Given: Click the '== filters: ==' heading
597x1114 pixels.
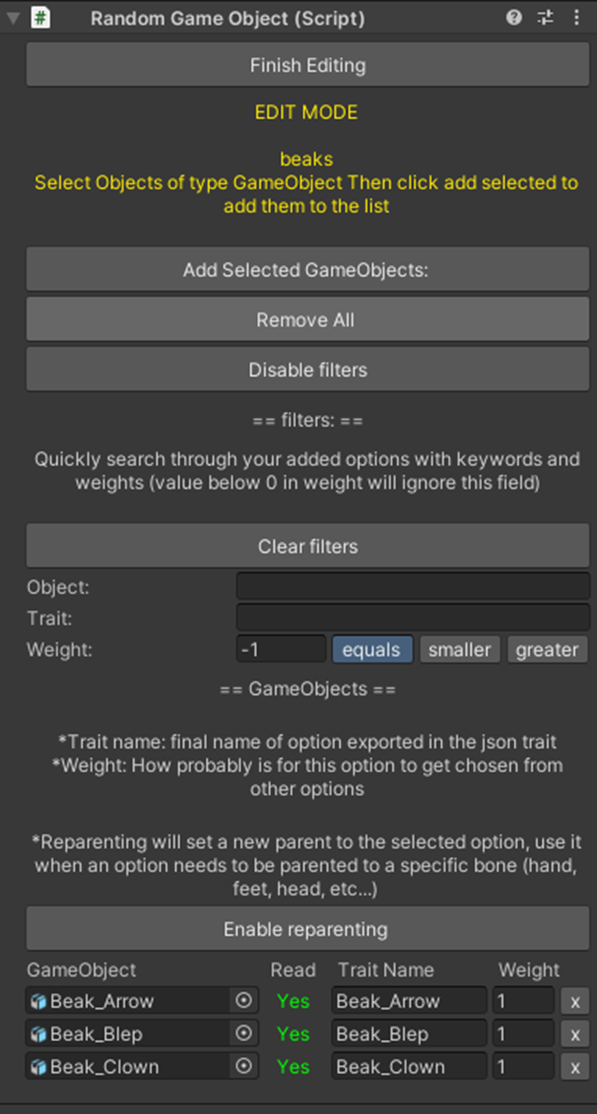Looking at the screenshot, I should coord(308,421).
